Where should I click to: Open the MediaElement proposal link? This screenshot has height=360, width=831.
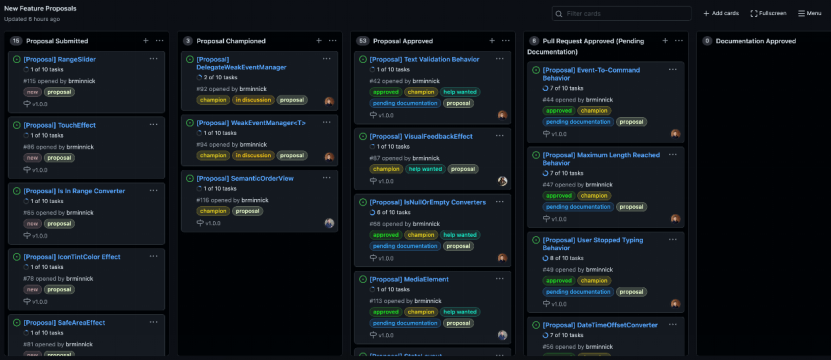click(x=409, y=279)
